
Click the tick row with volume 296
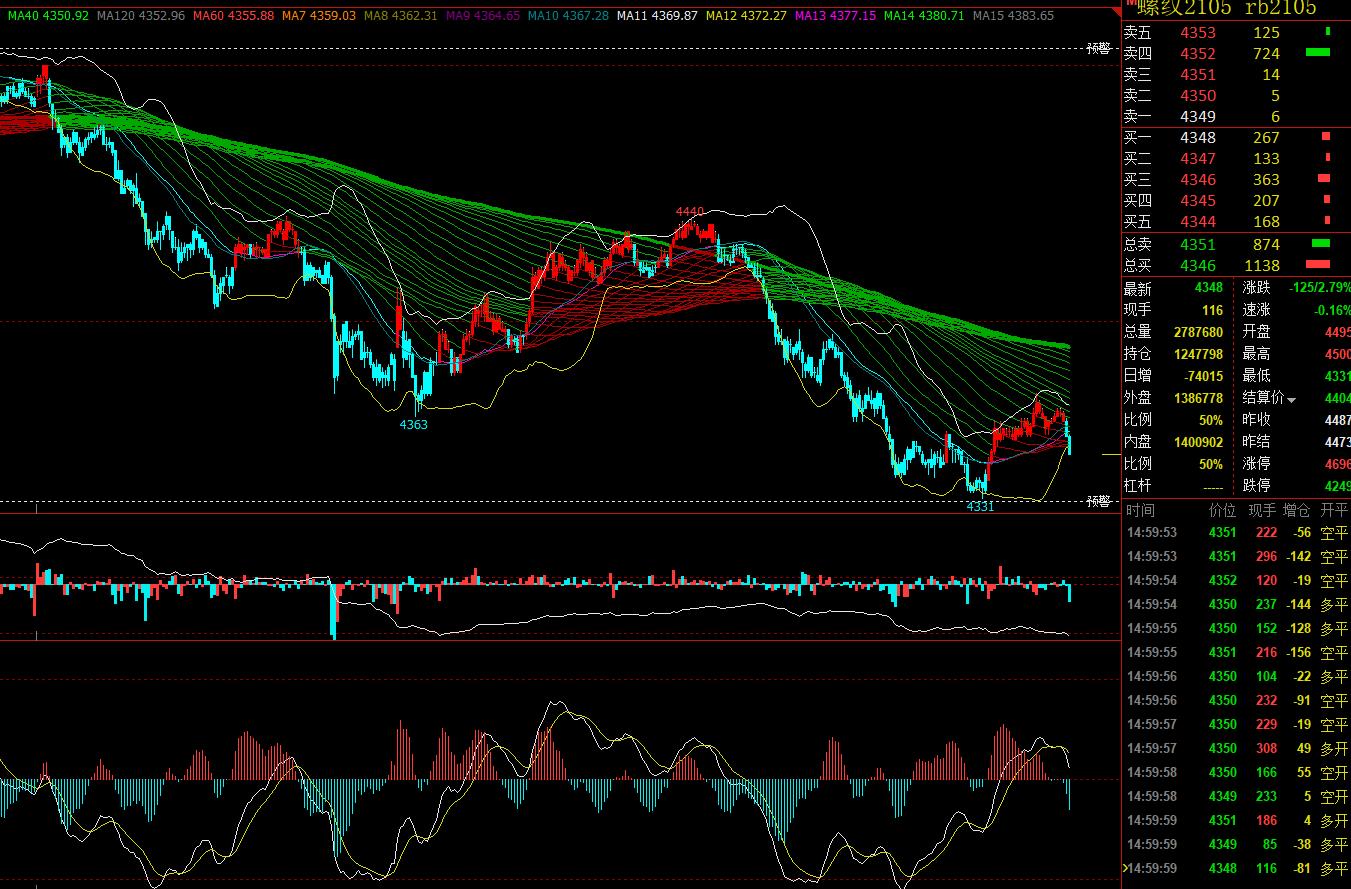click(x=1237, y=556)
